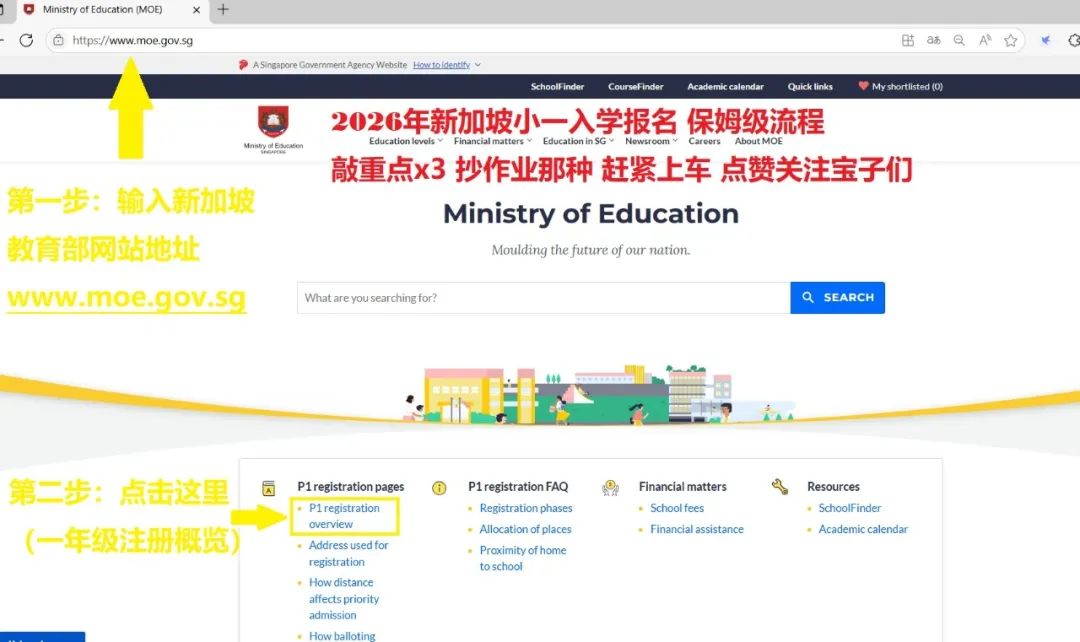This screenshot has width=1080, height=642.
Task: Open Quick links in the top bar
Action: 810,87
